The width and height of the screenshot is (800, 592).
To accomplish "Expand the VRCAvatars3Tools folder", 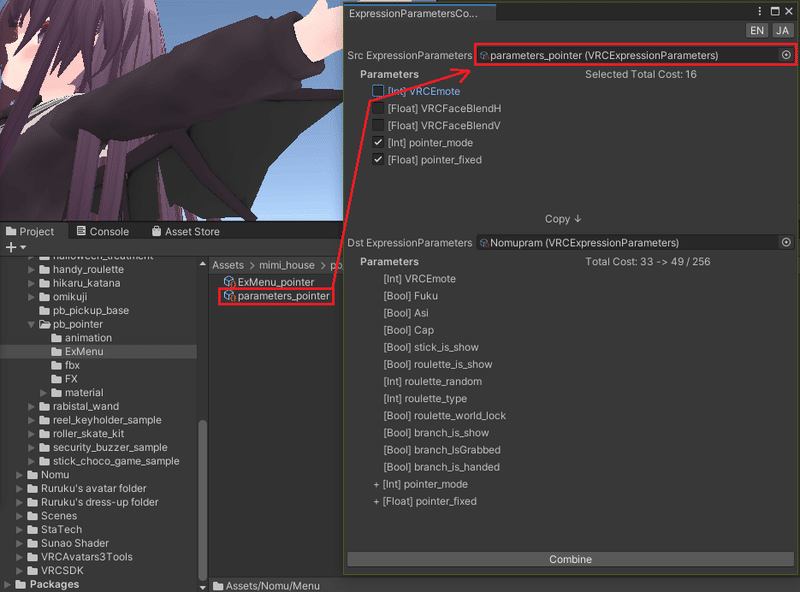I will (19, 557).
